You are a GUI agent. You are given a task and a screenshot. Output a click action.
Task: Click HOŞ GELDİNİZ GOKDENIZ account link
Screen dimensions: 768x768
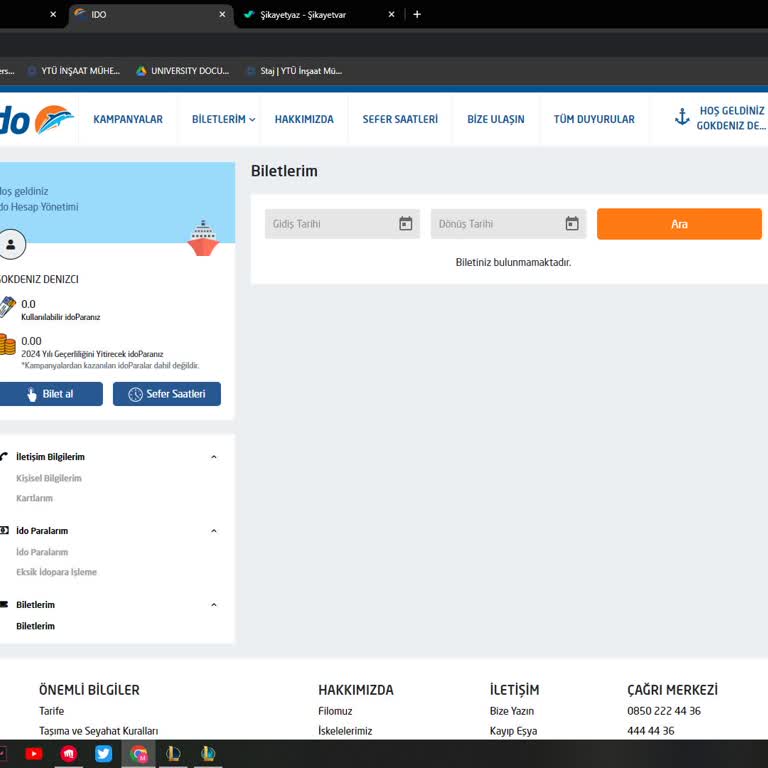pyautogui.click(x=731, y=118)
